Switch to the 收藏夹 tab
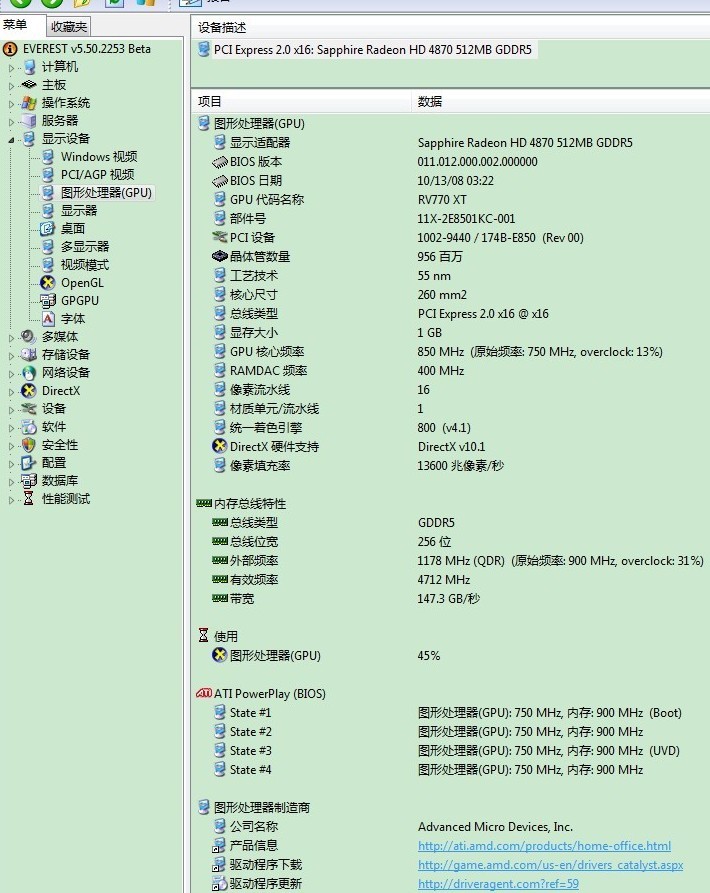 [68, 27]
